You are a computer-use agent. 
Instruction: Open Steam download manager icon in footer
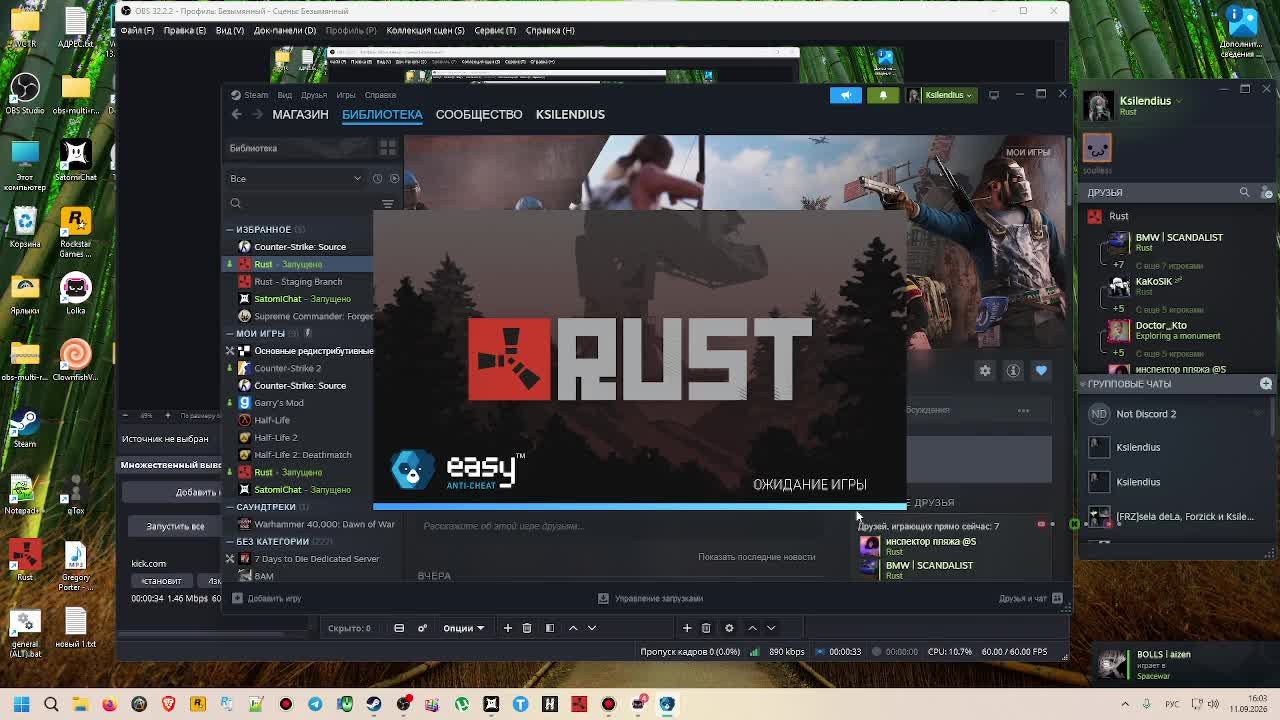pyautogui.click(x=603, y=598)
